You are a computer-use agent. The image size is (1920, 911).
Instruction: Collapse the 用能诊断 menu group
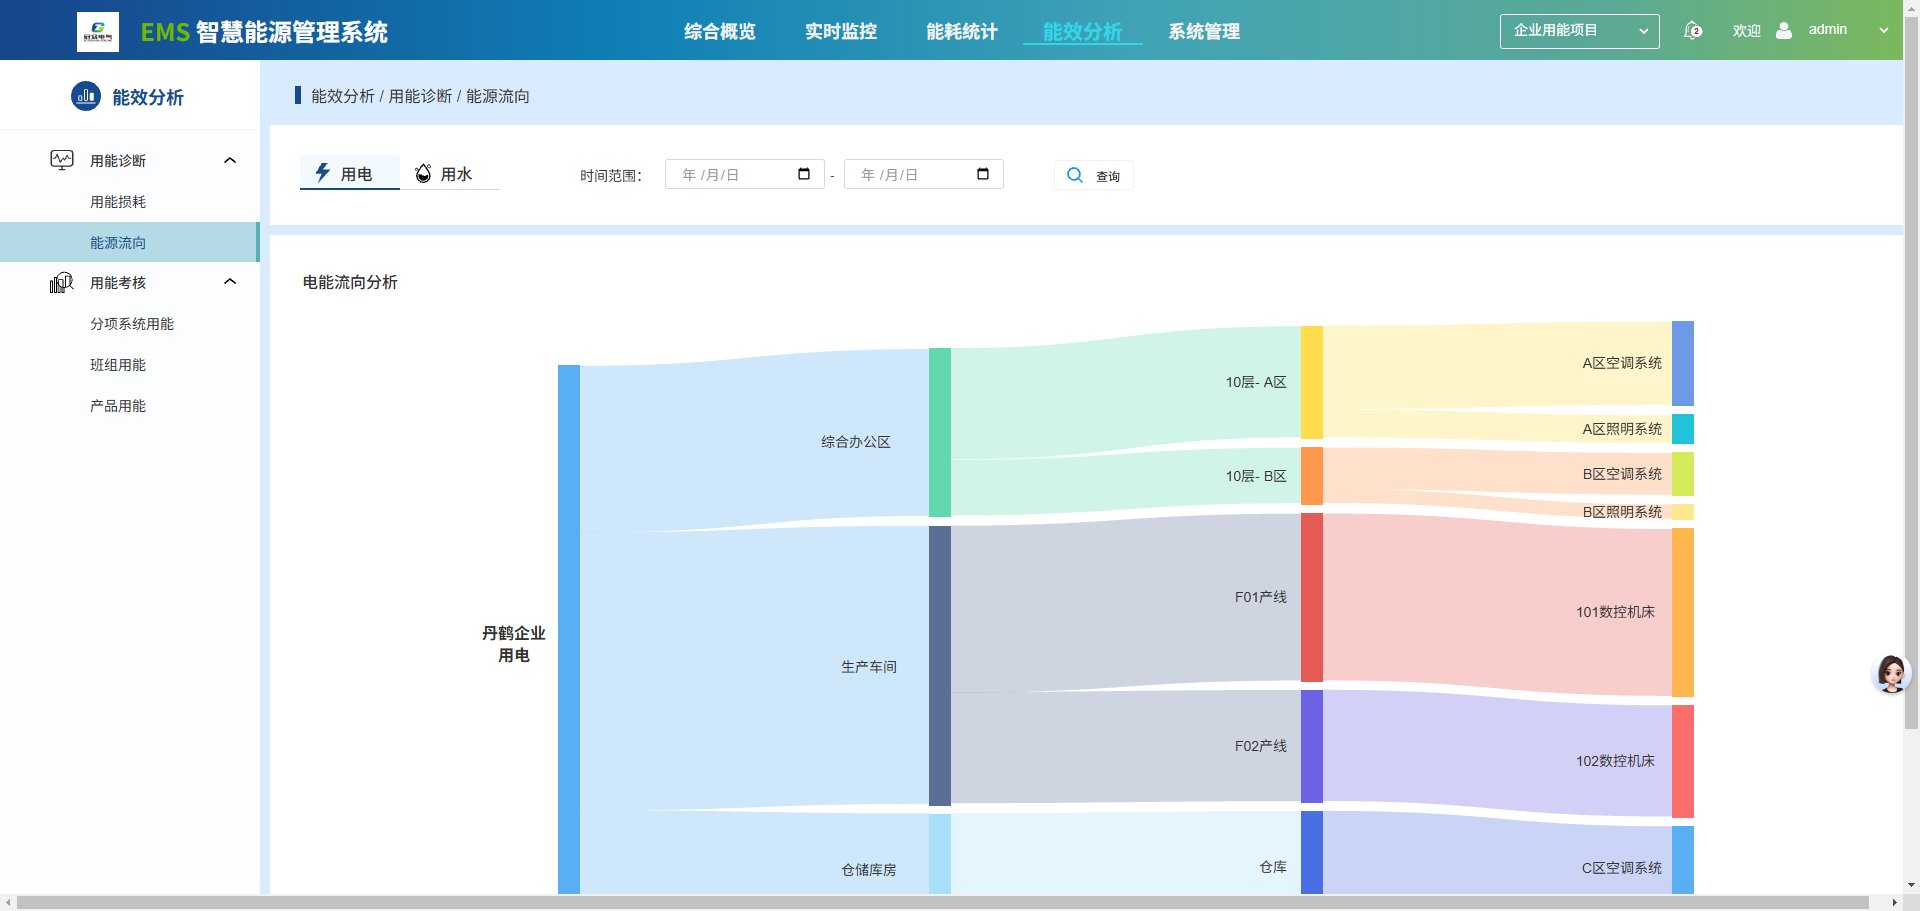tap(230, 160)
